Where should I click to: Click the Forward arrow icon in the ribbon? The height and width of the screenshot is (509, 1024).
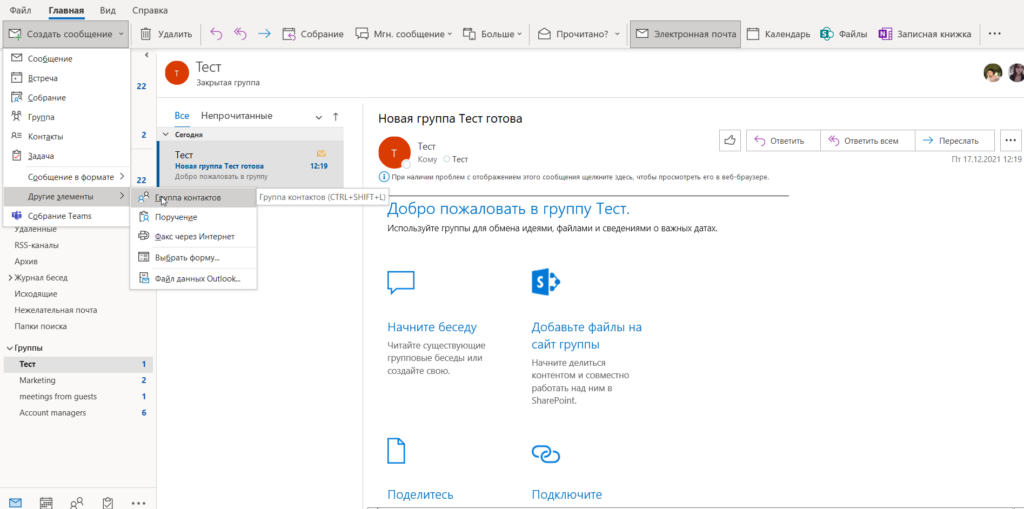click(264, 34)
